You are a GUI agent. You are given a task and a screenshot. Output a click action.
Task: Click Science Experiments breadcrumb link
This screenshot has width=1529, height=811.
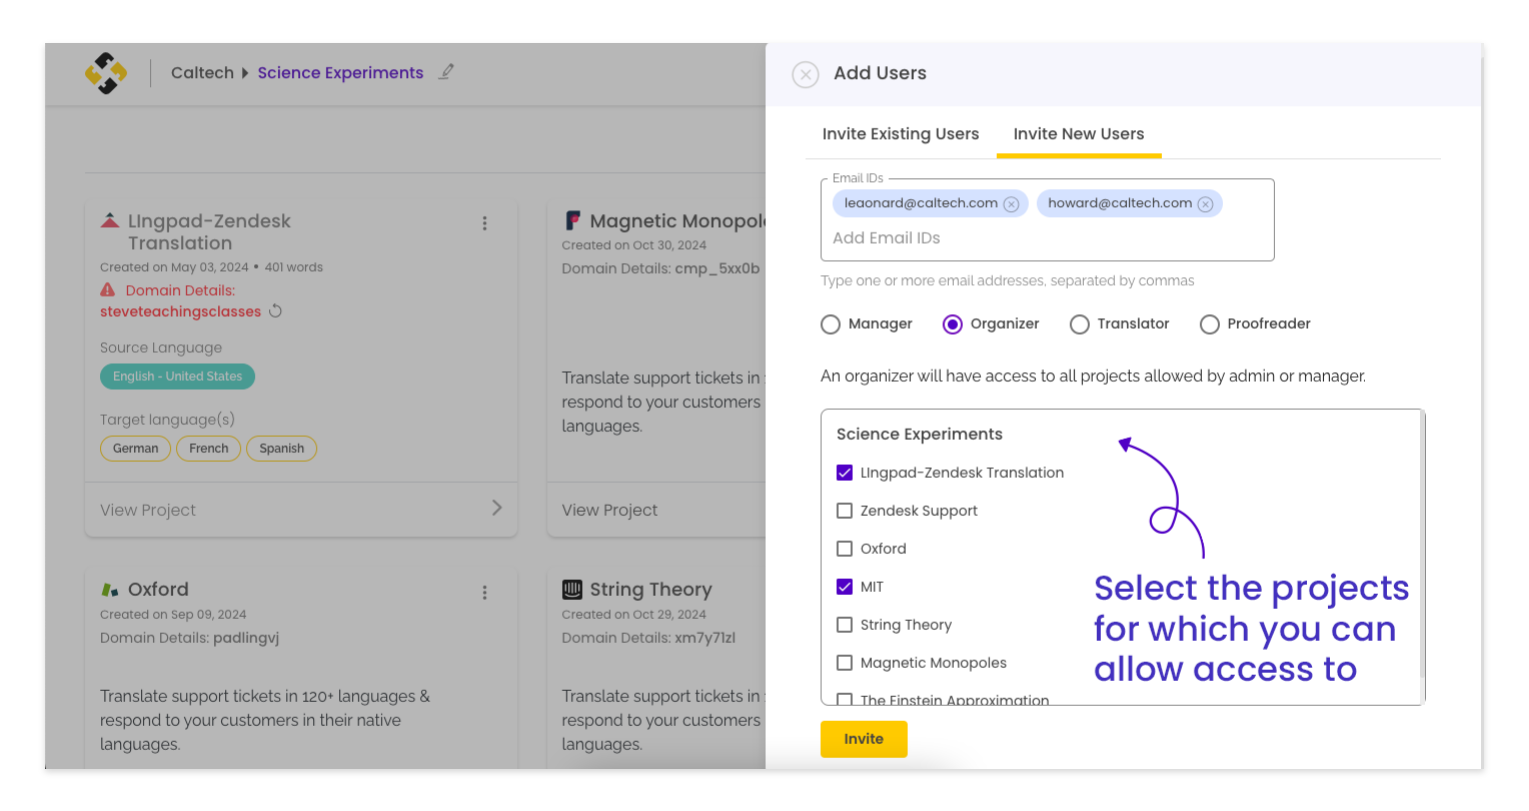[340, 73]
